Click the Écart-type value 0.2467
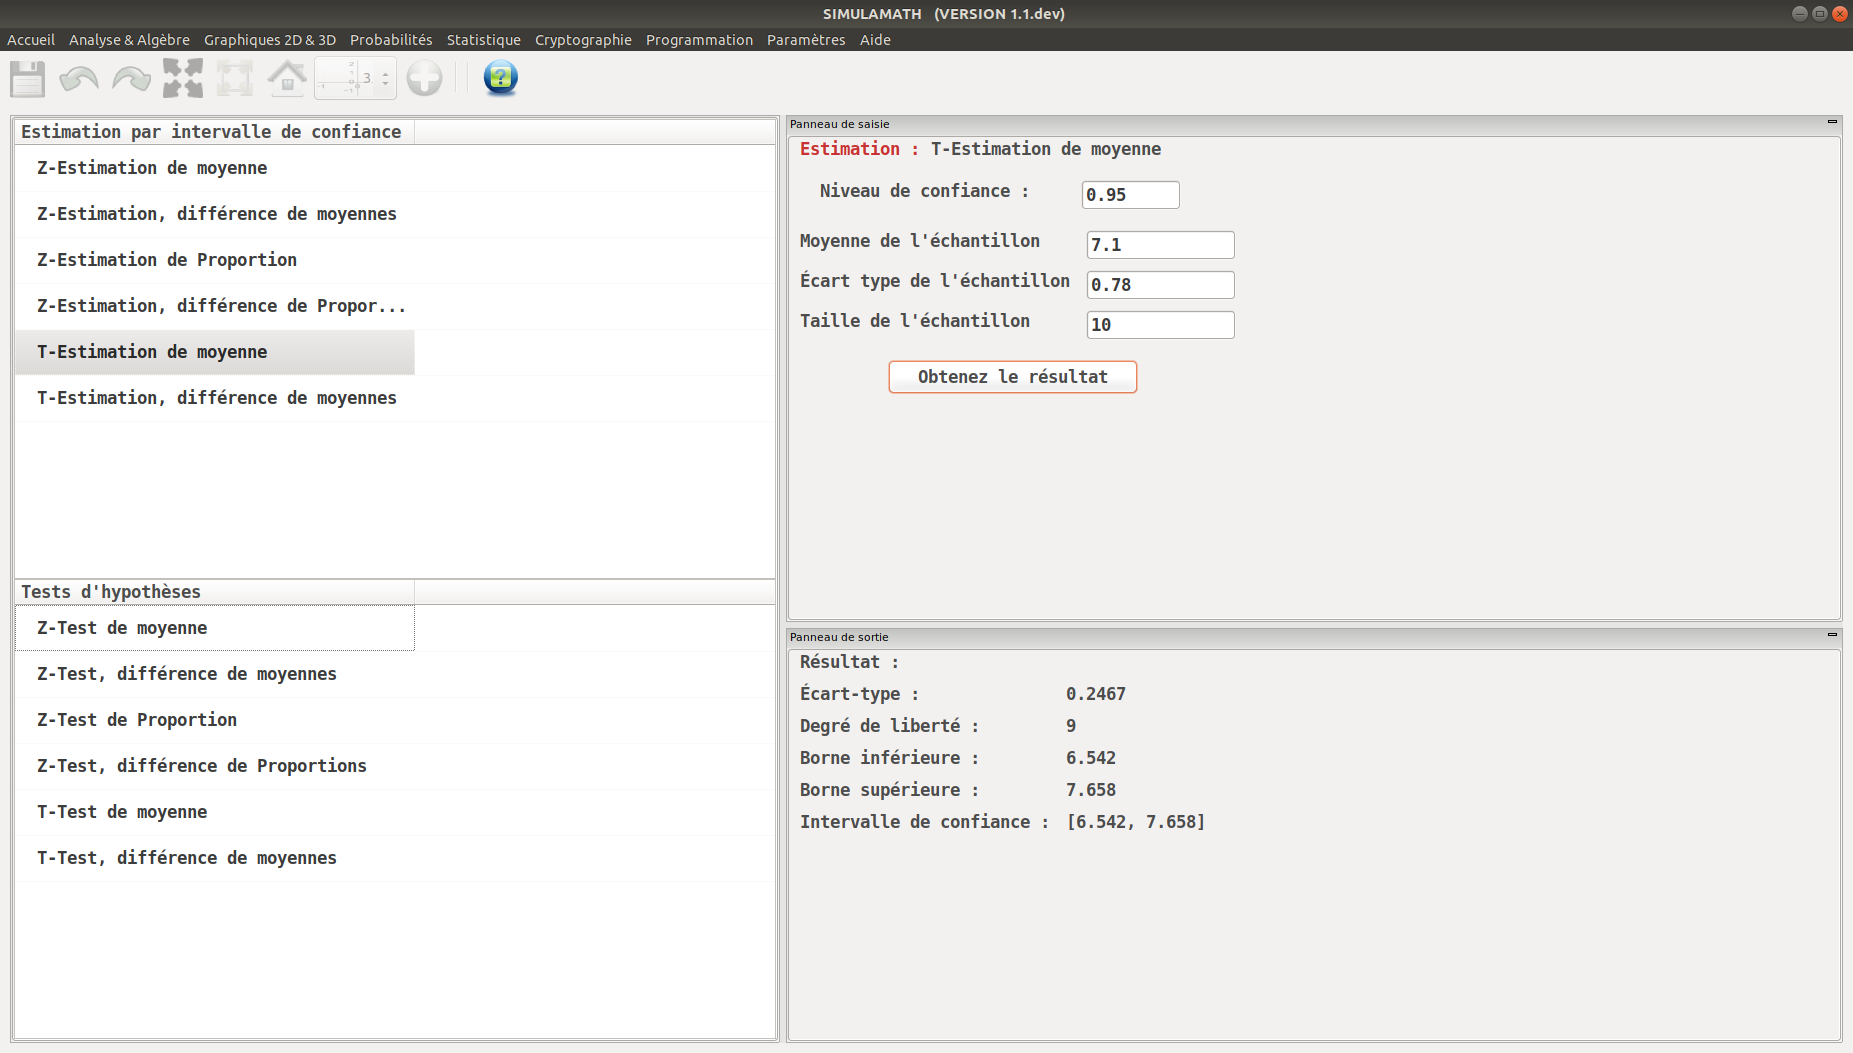 pyautogui.click(x=1096, y=694)
